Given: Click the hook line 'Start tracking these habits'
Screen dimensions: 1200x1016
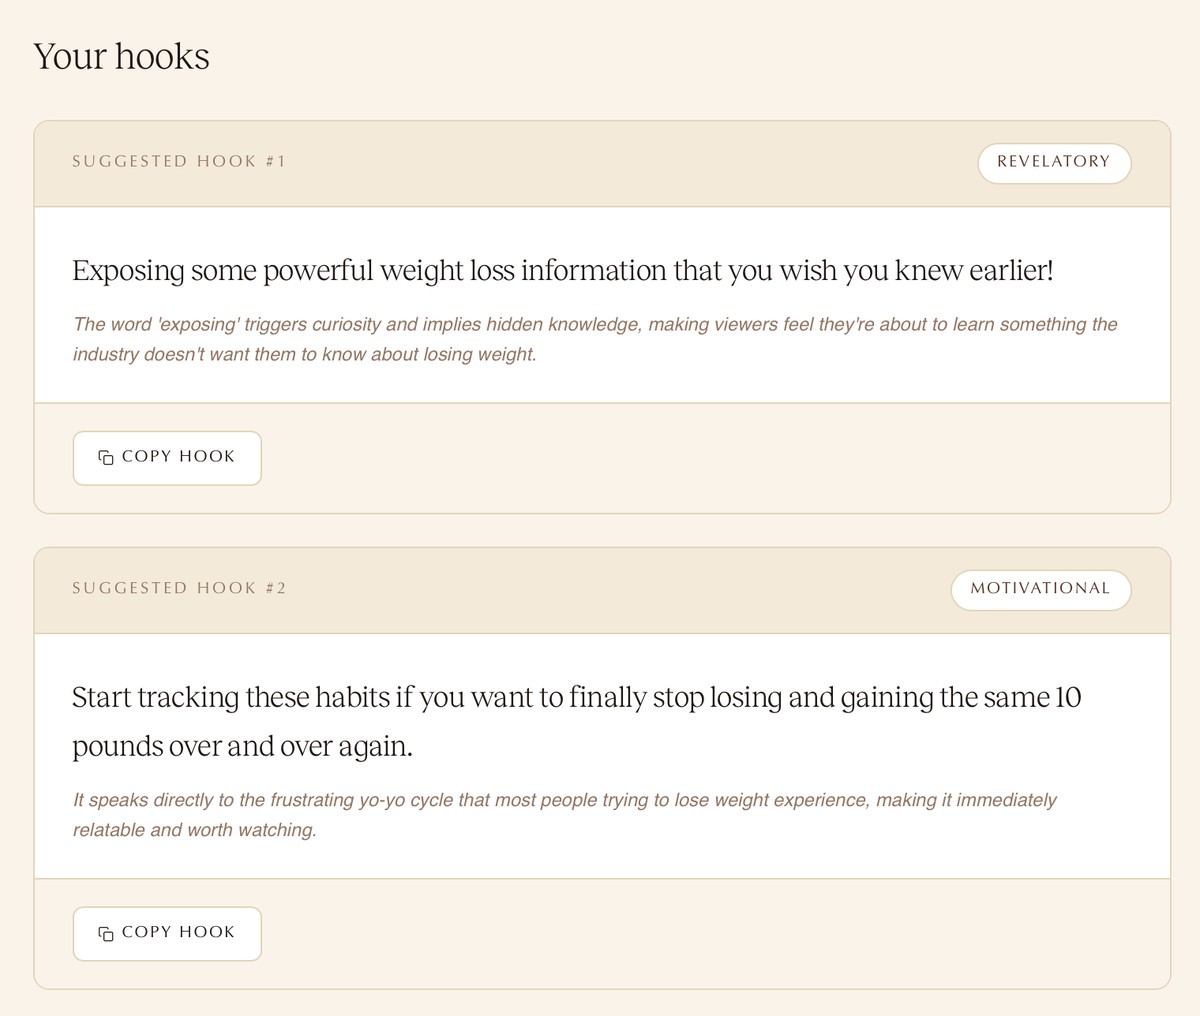Looking at the screenshot, I should [x=577, y=697].
